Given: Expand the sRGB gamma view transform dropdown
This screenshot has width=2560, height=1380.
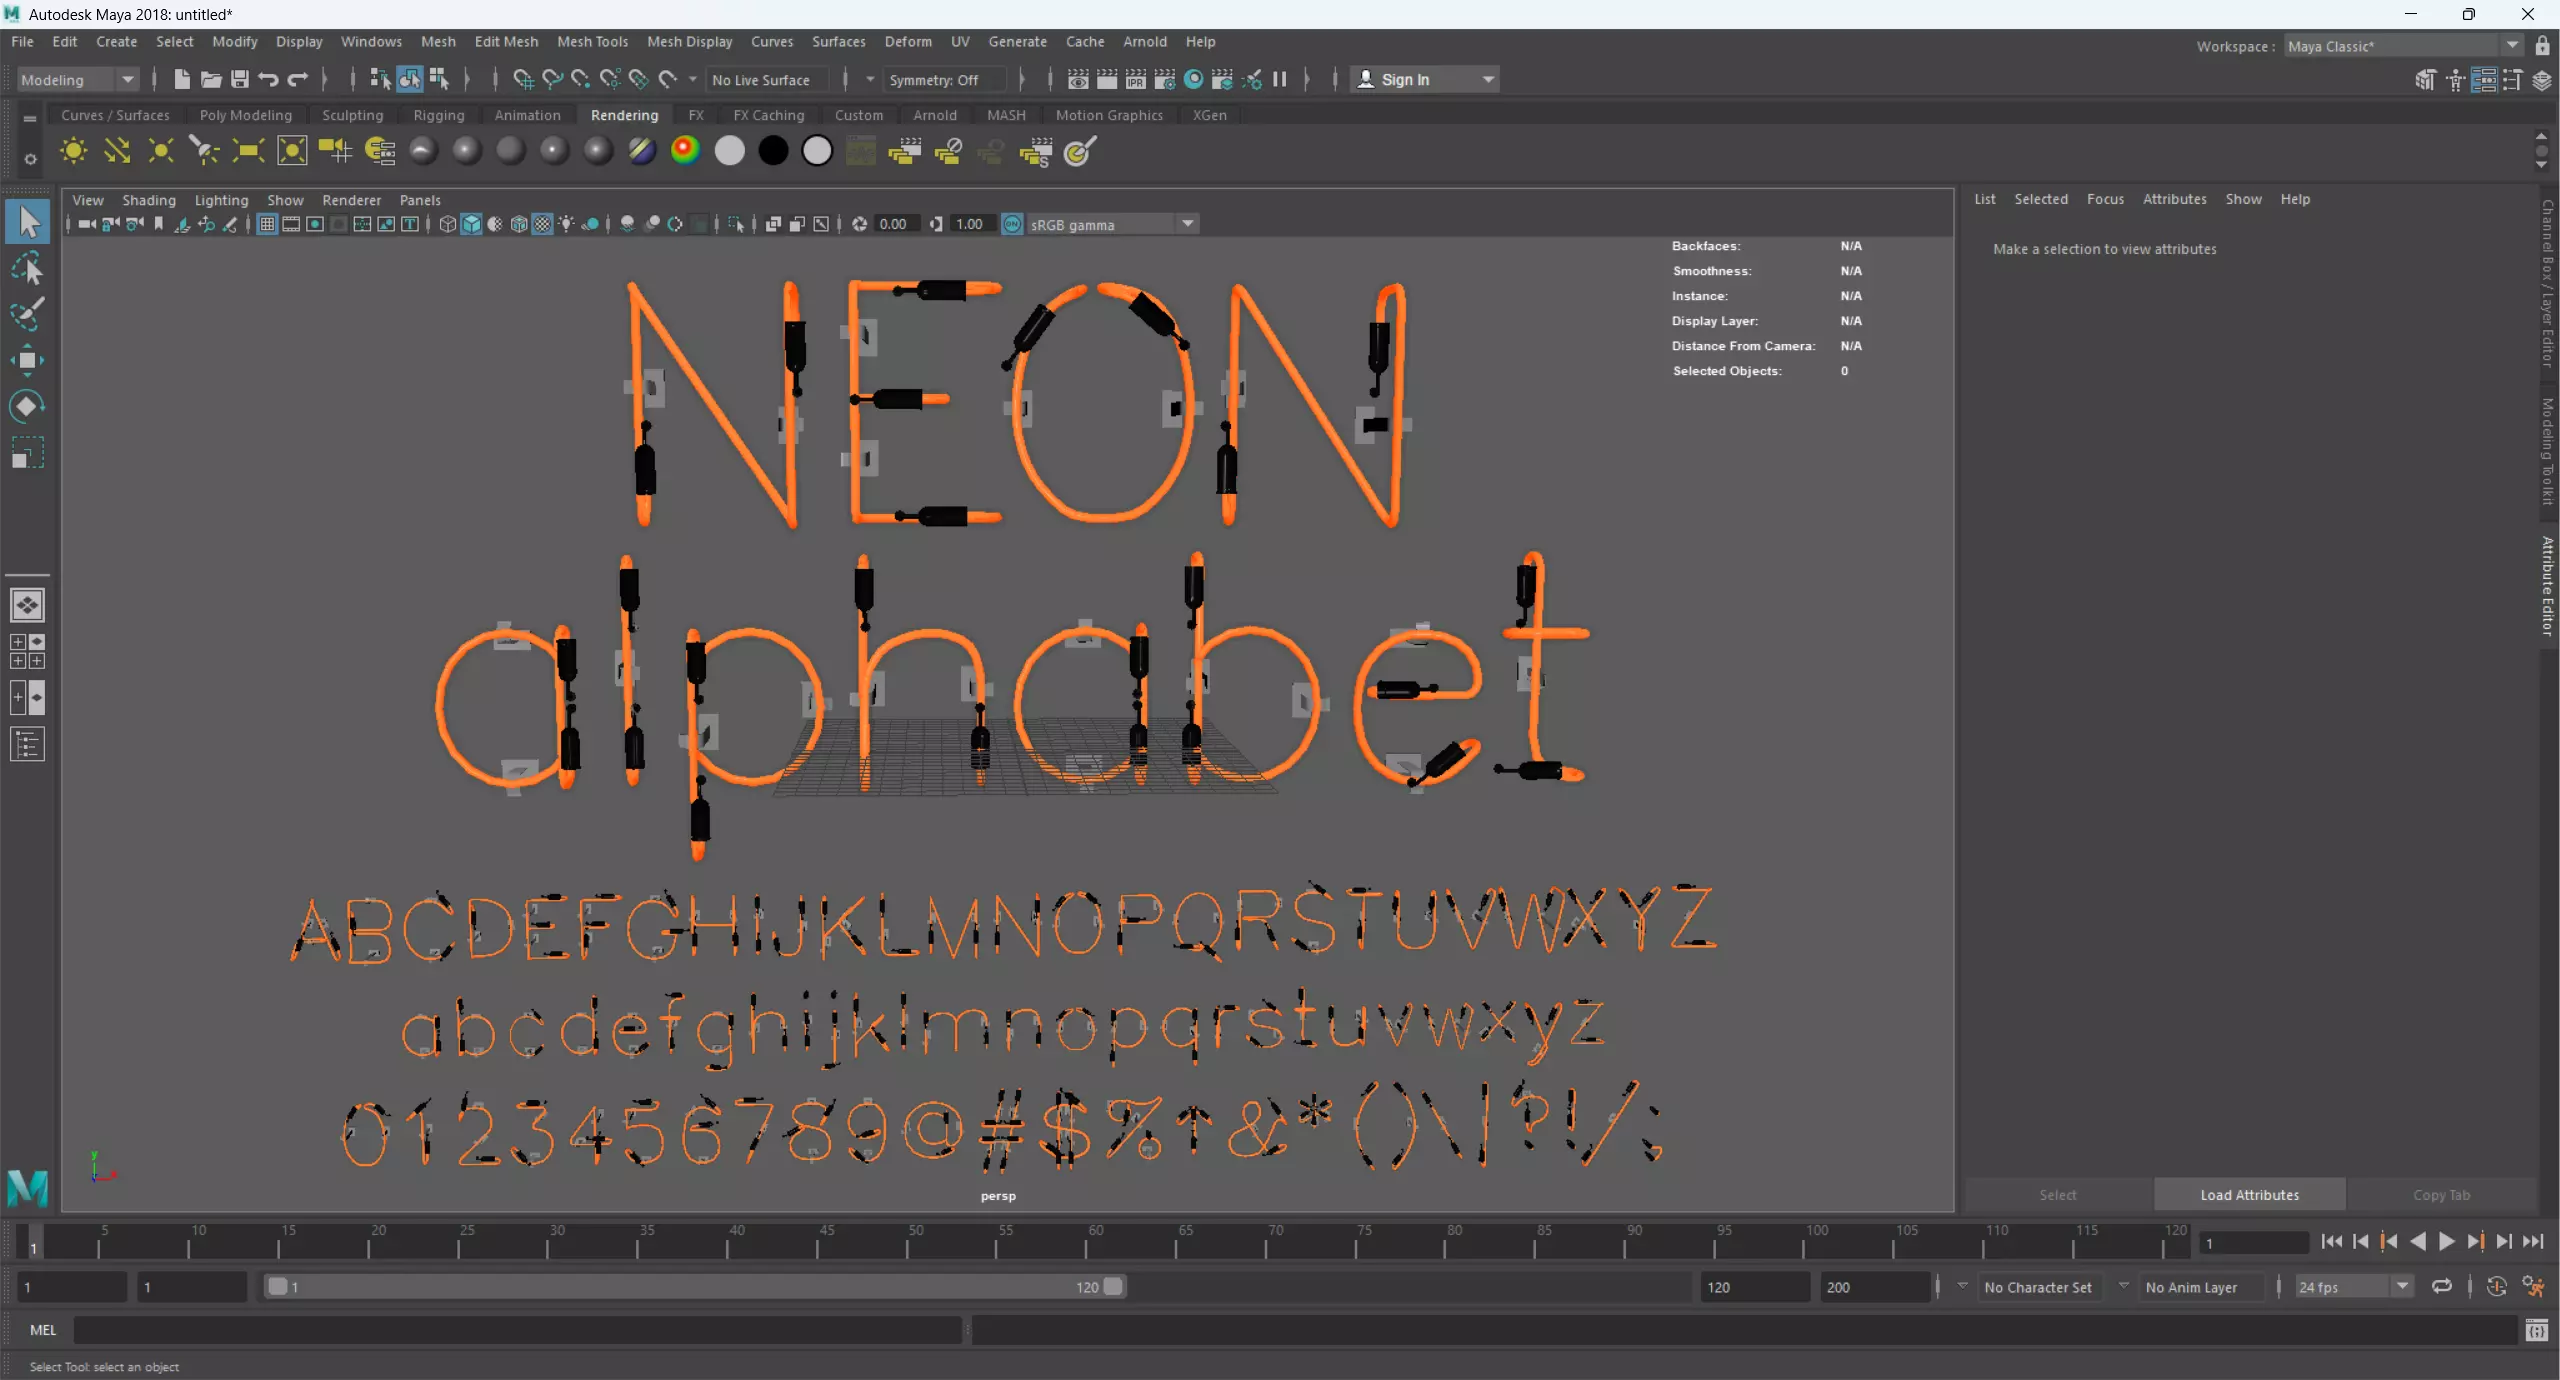Looking at the screenshot, I should pyautogui.click(x=1187, y=224).
